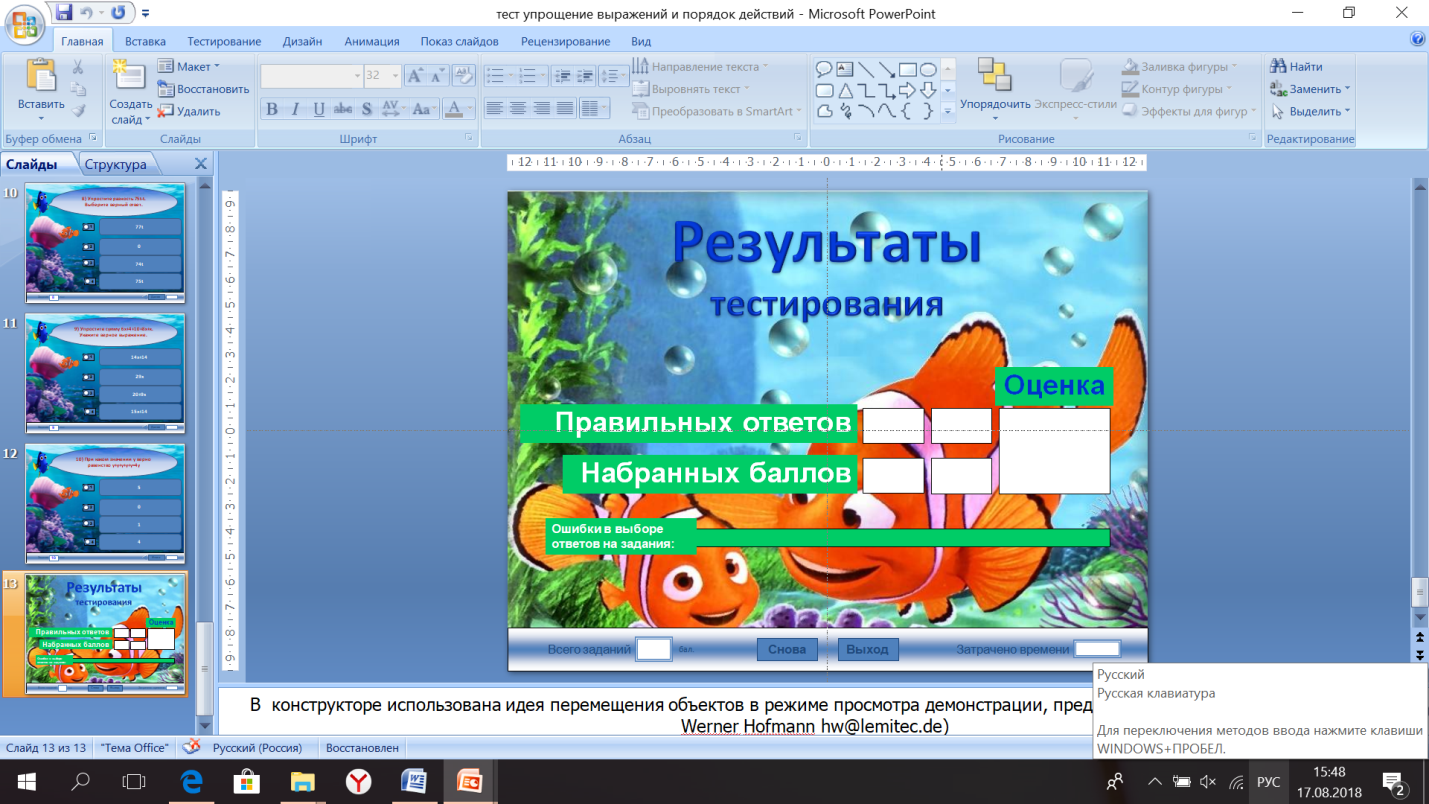Open Контур фигуры shape outline menu
Image resolution: width=1429 pixels, height=804 pixels.
(1180, 89)
